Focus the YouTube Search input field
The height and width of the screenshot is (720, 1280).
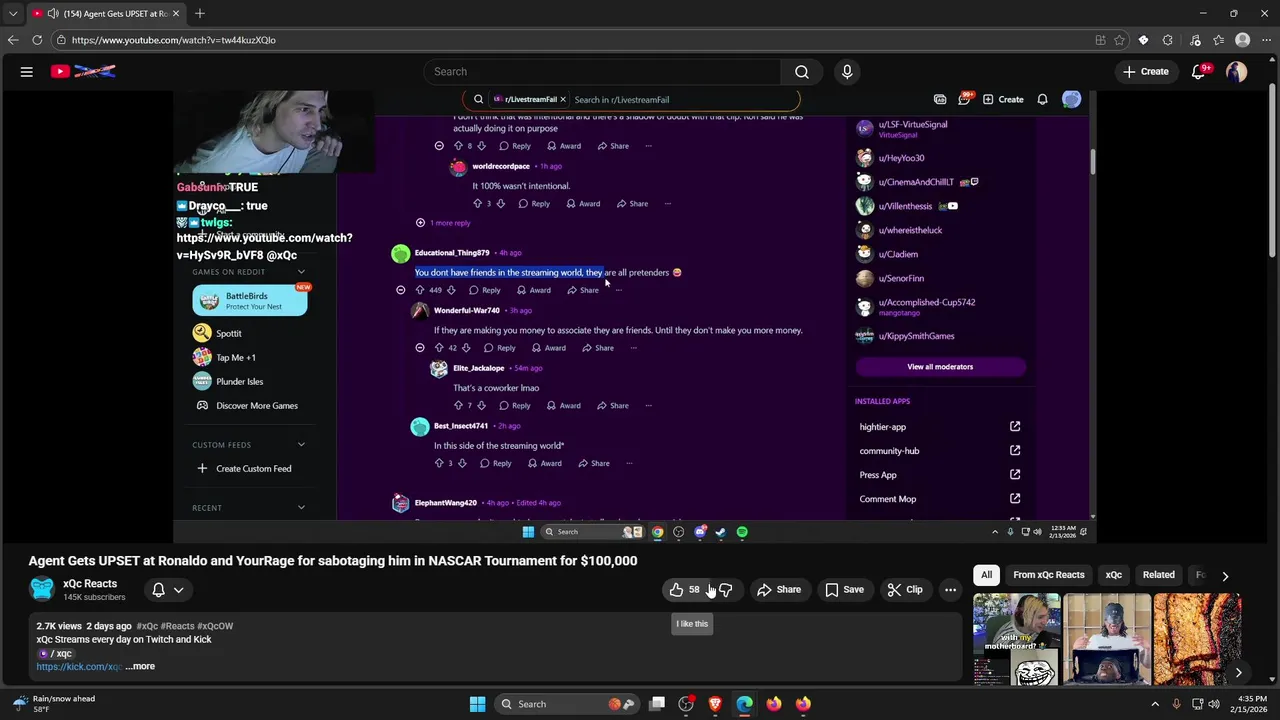[x=603, y=72]
